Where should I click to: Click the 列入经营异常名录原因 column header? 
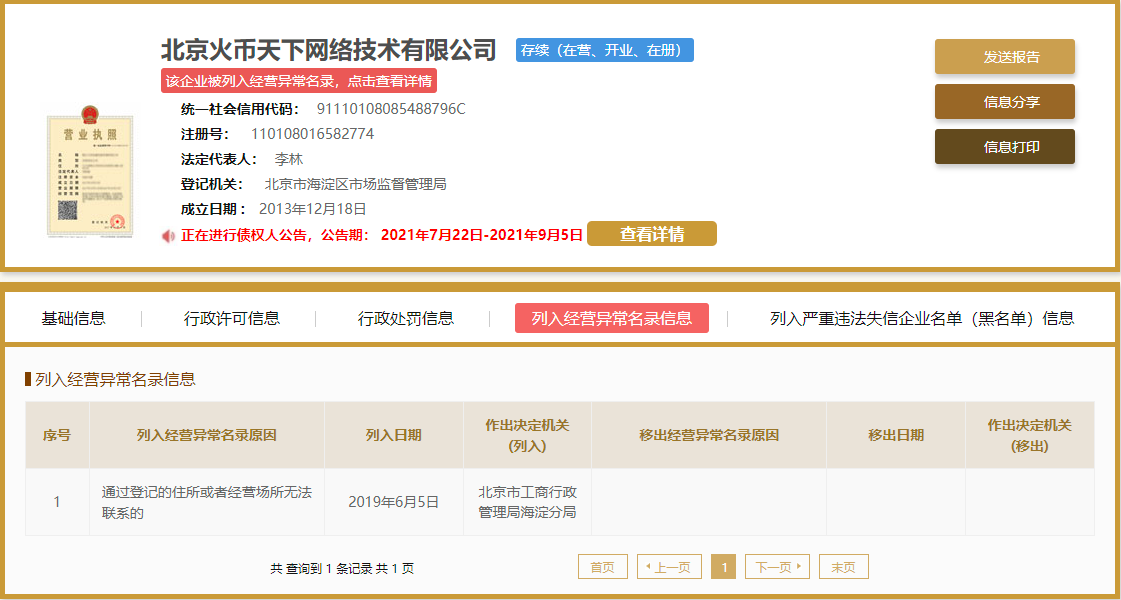[x=207, y=435]
